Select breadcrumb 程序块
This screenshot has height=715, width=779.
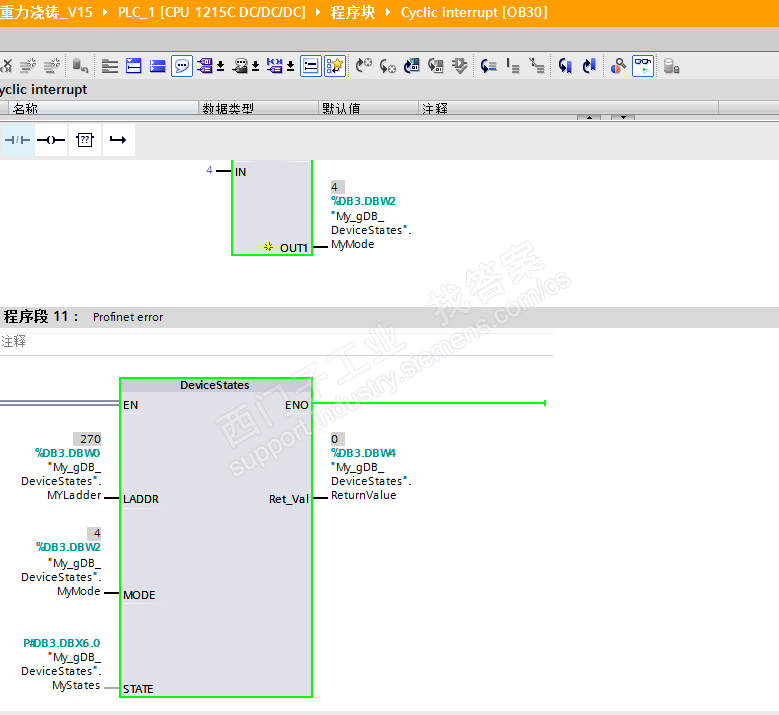pos(353,12)
